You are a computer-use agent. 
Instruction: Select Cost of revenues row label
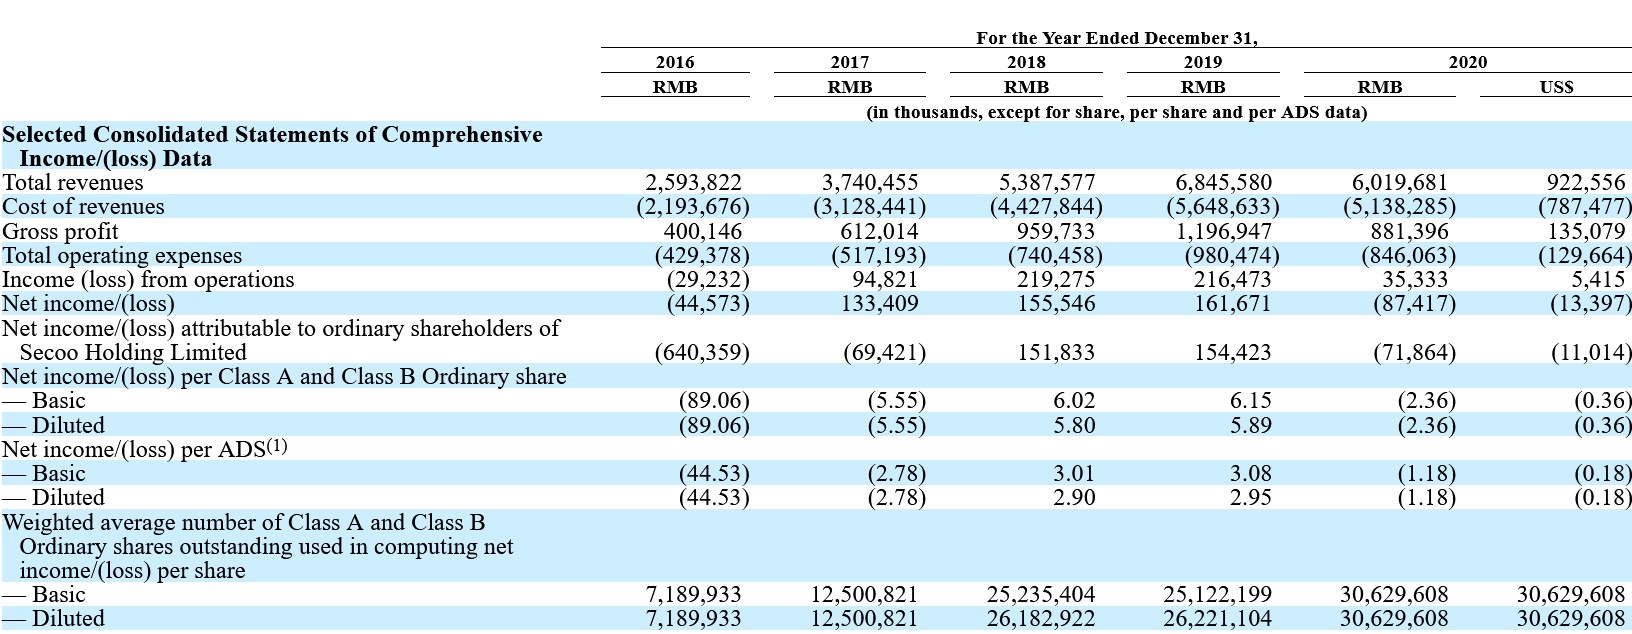point(83,207)
